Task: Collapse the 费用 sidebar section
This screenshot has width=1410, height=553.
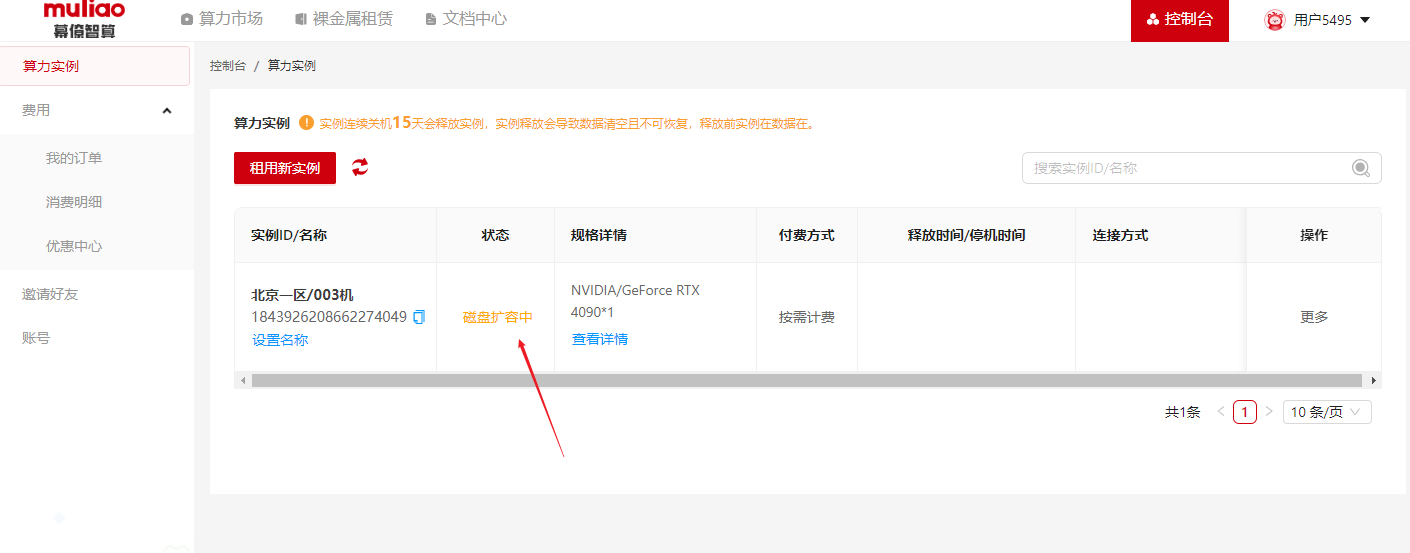Action: (97, 110)
